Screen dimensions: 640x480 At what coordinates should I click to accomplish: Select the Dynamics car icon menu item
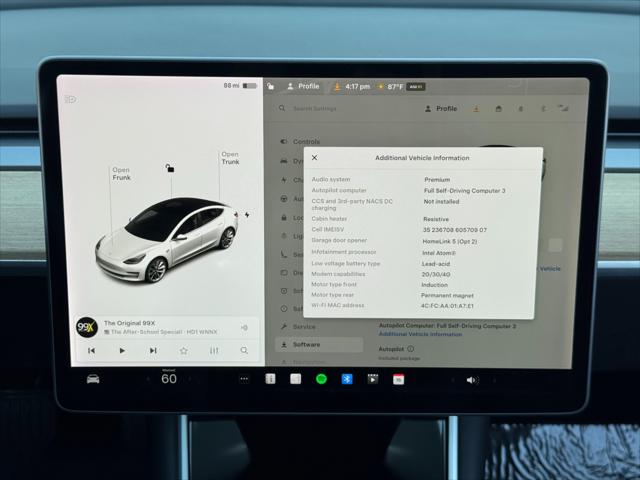[284, 161]
